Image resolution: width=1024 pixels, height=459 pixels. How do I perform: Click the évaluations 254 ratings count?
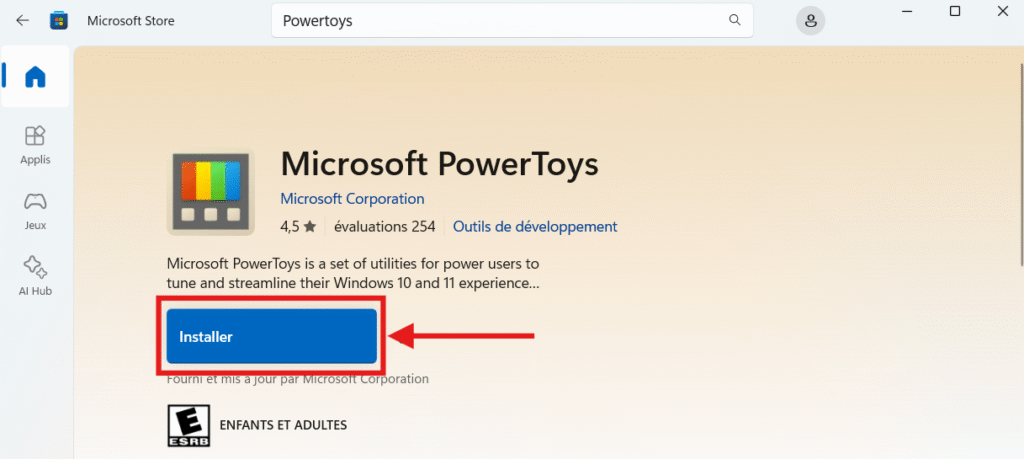[x=384, y=227]
